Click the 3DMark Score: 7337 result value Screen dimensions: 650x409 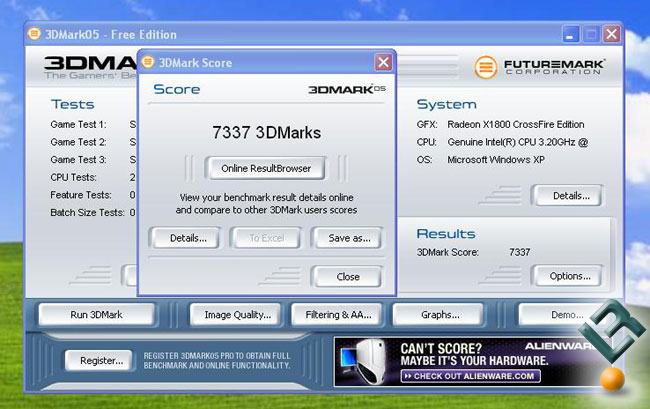point(519,252)
